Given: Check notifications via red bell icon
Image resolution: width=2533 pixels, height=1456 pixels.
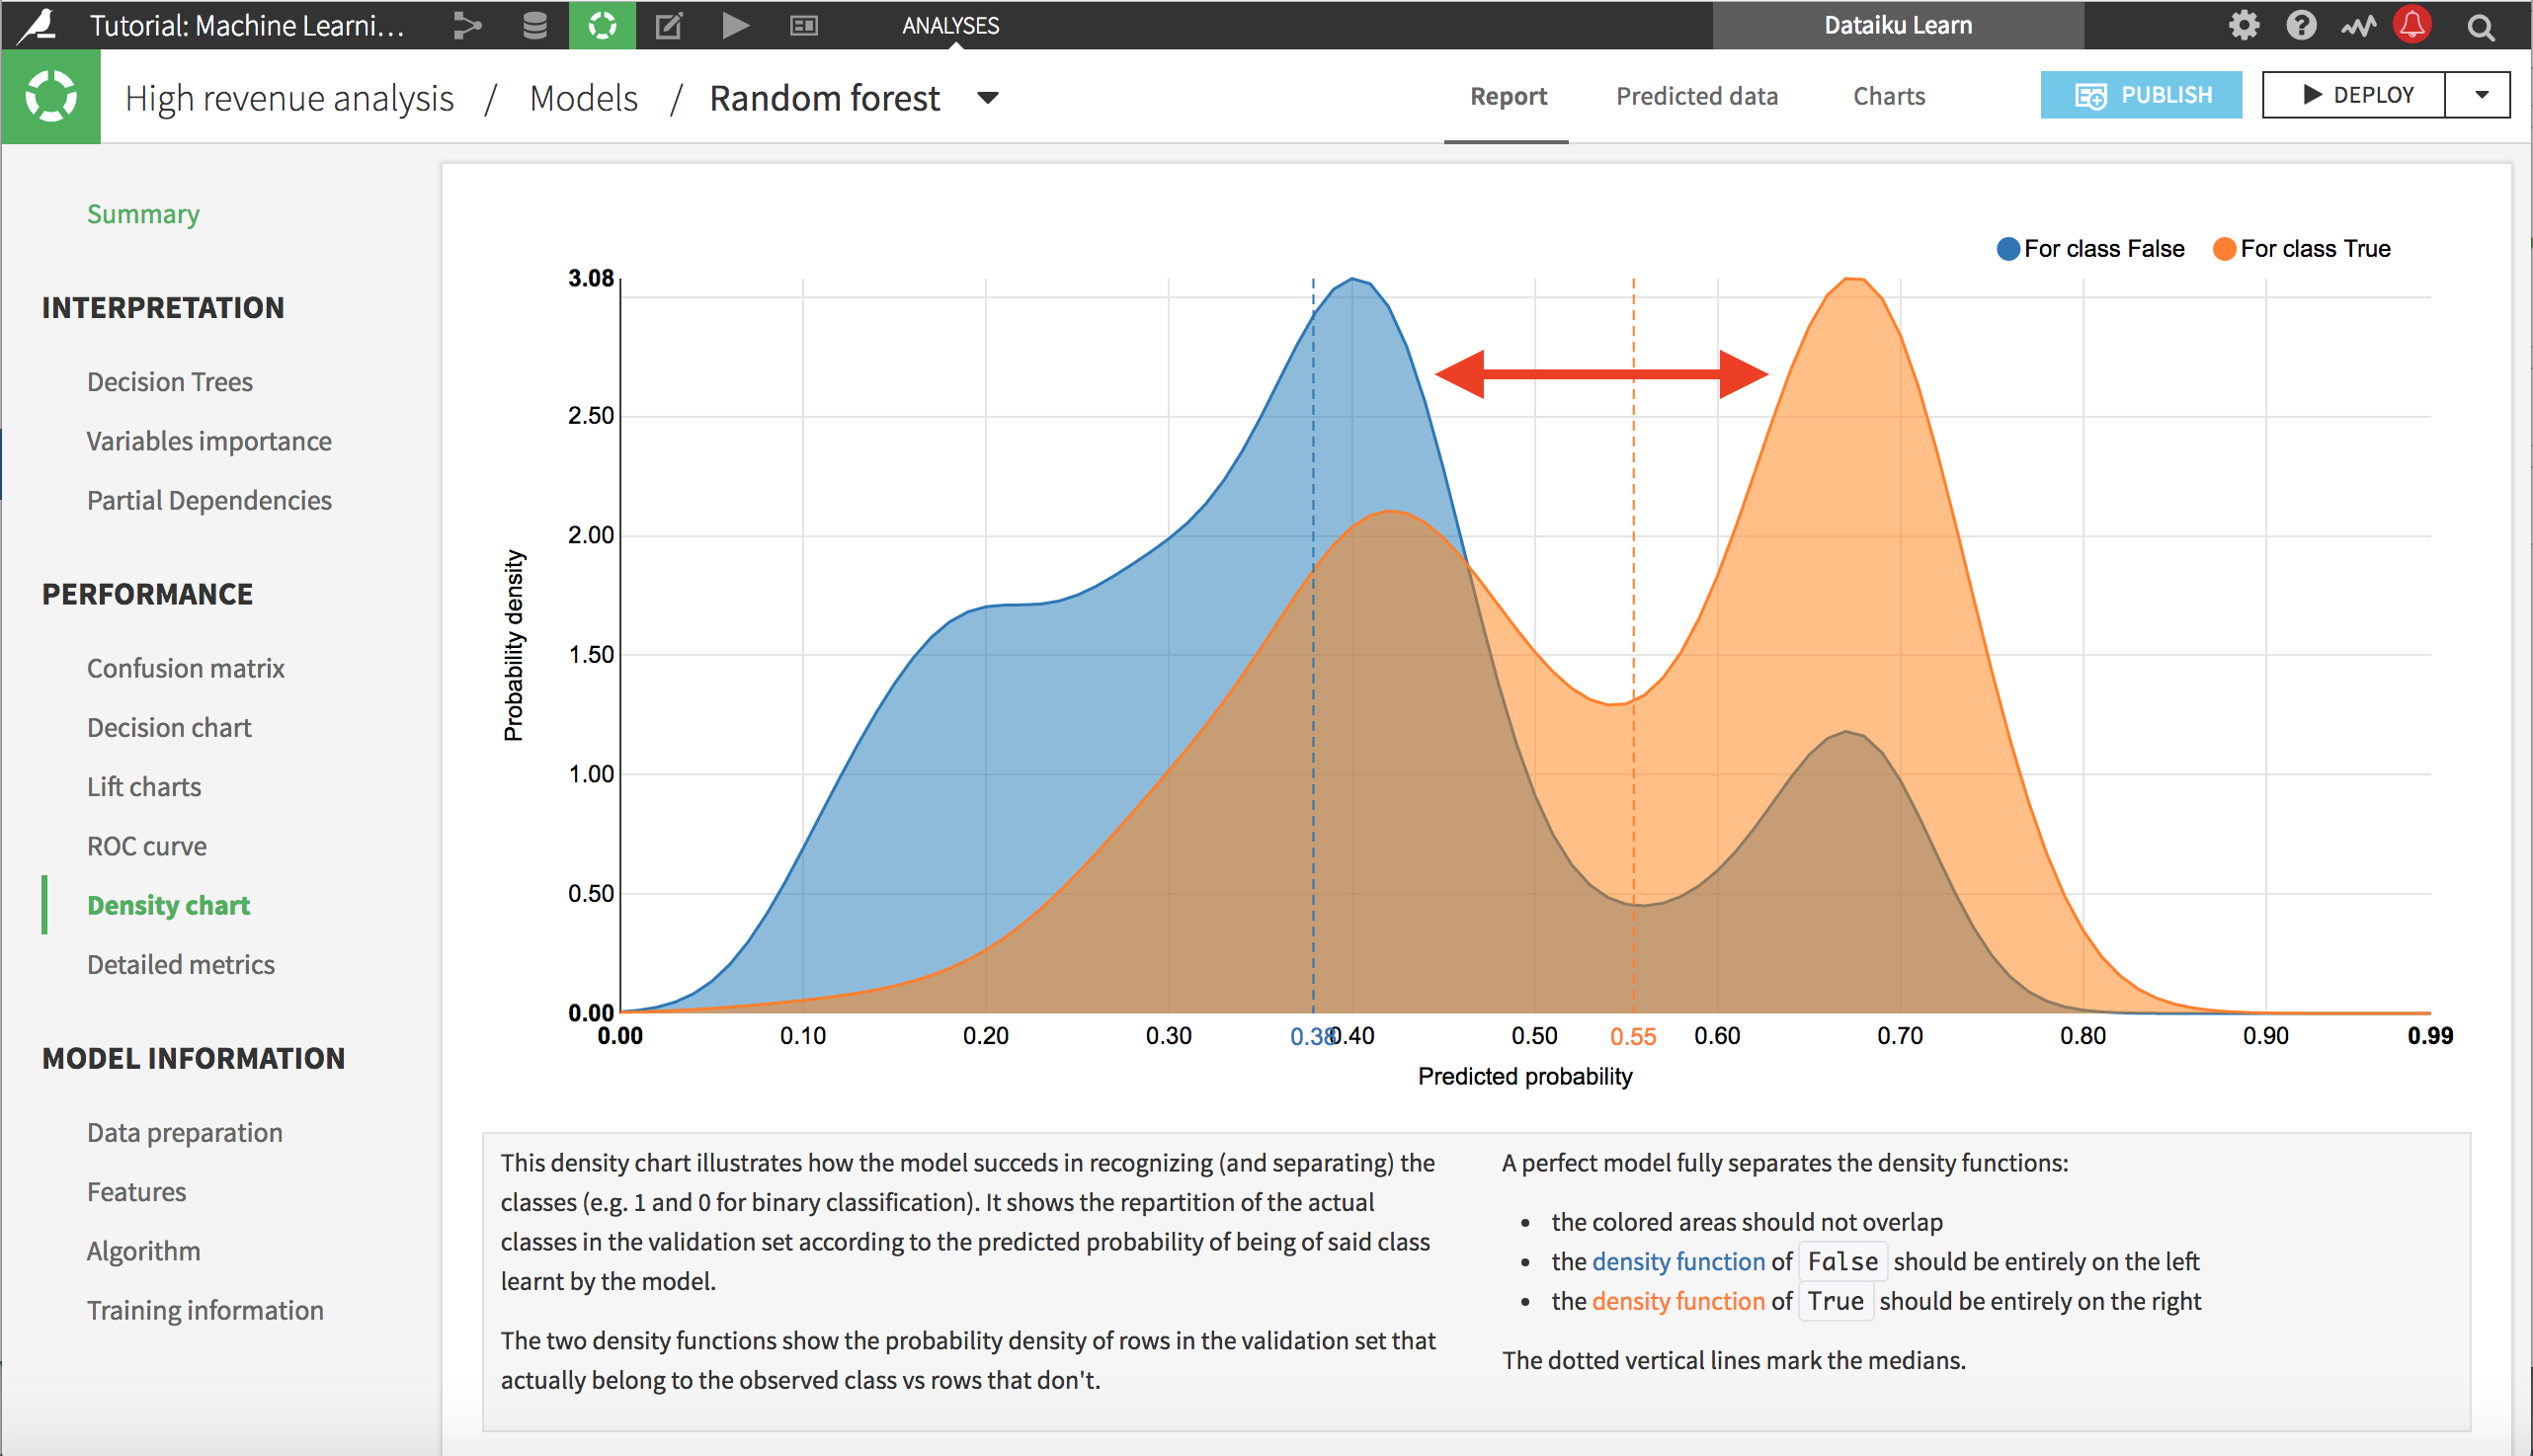Looking at the screenshot, I should click(2411, 26).
